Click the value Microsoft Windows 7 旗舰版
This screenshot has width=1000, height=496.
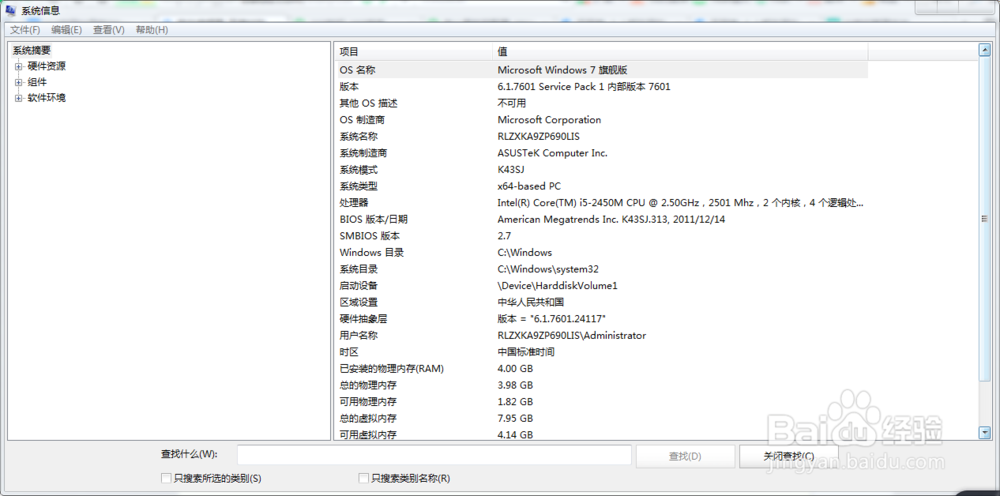click(562, 70)
